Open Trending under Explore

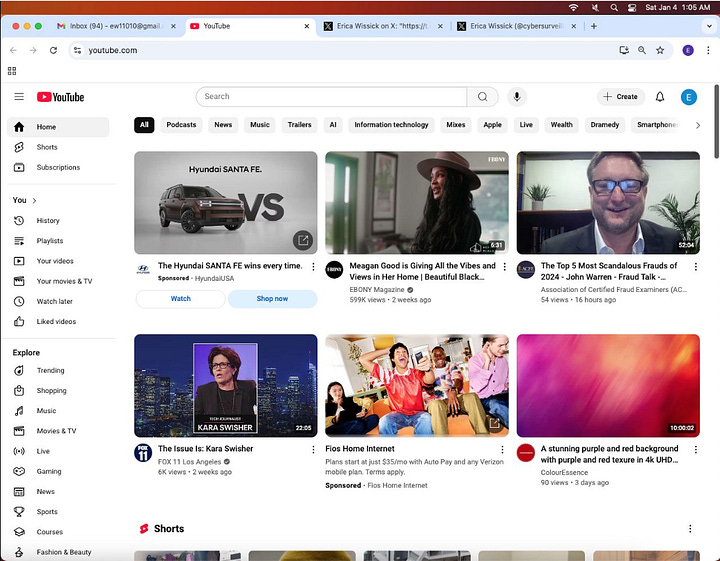(58, 370)
